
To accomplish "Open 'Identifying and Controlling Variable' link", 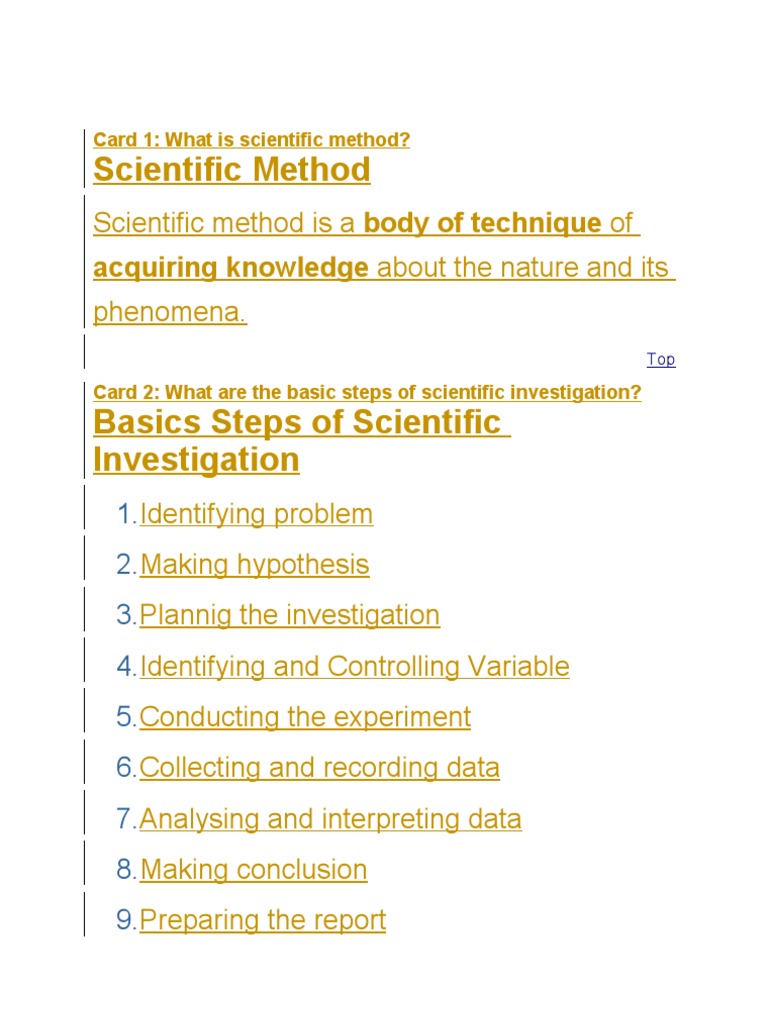I will click(354, 666).
